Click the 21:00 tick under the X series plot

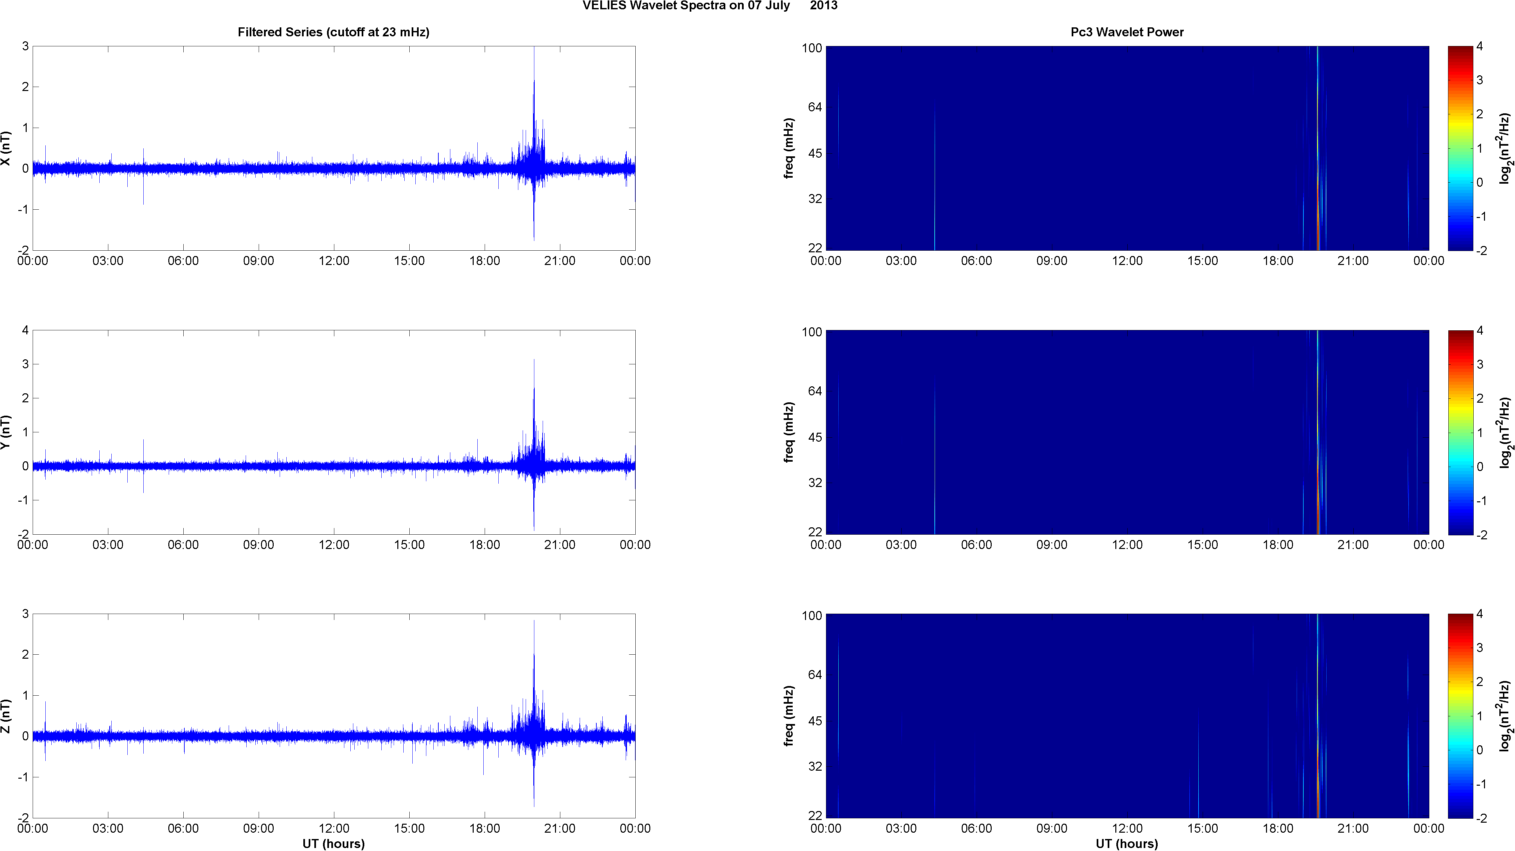(x=560, y=261)
